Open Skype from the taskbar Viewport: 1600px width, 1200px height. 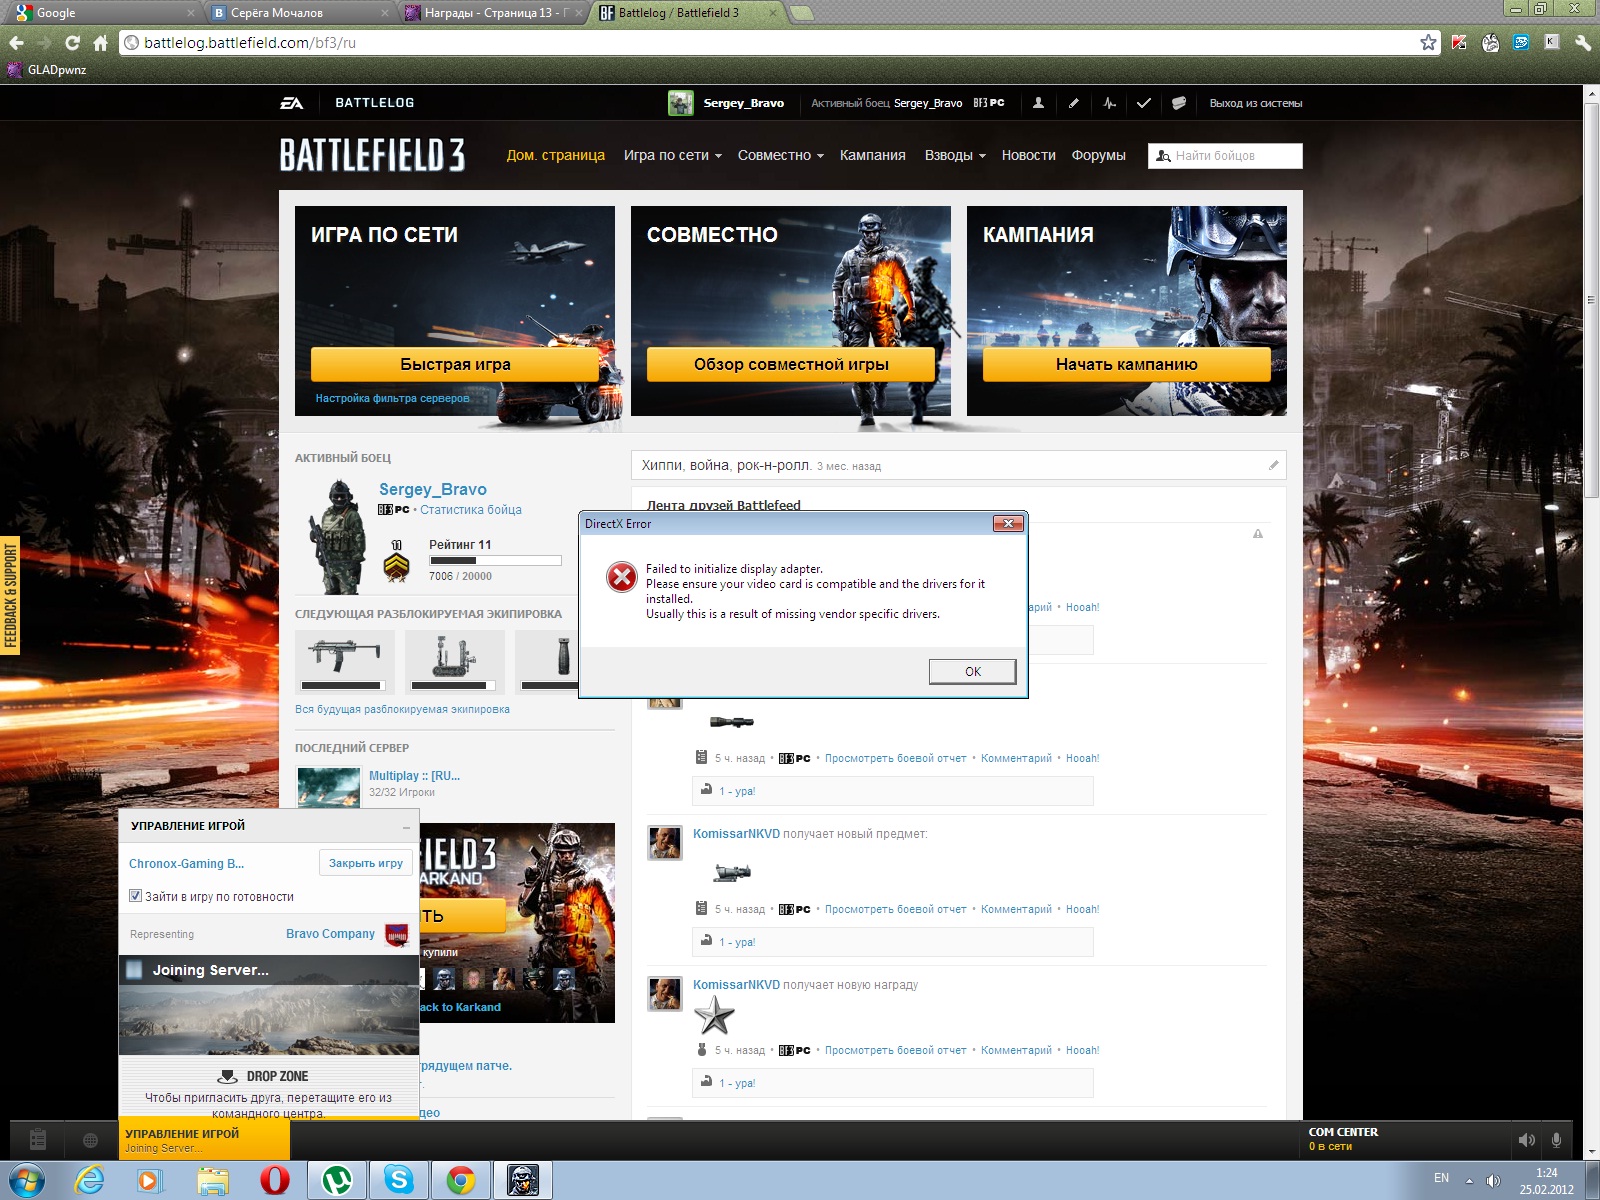[x=399, y=1180]
